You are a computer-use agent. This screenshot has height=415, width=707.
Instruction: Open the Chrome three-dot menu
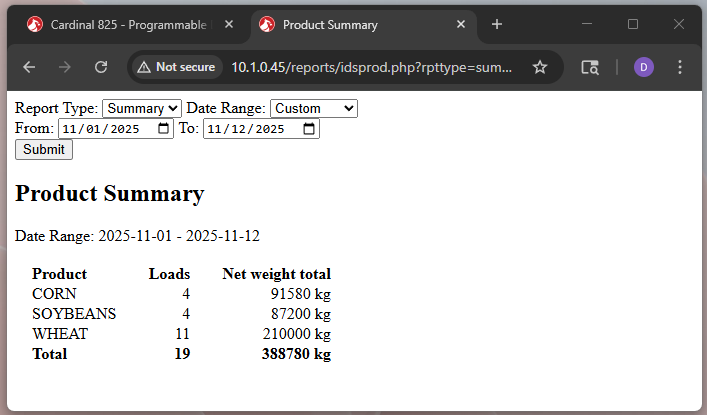coord(680,67)
